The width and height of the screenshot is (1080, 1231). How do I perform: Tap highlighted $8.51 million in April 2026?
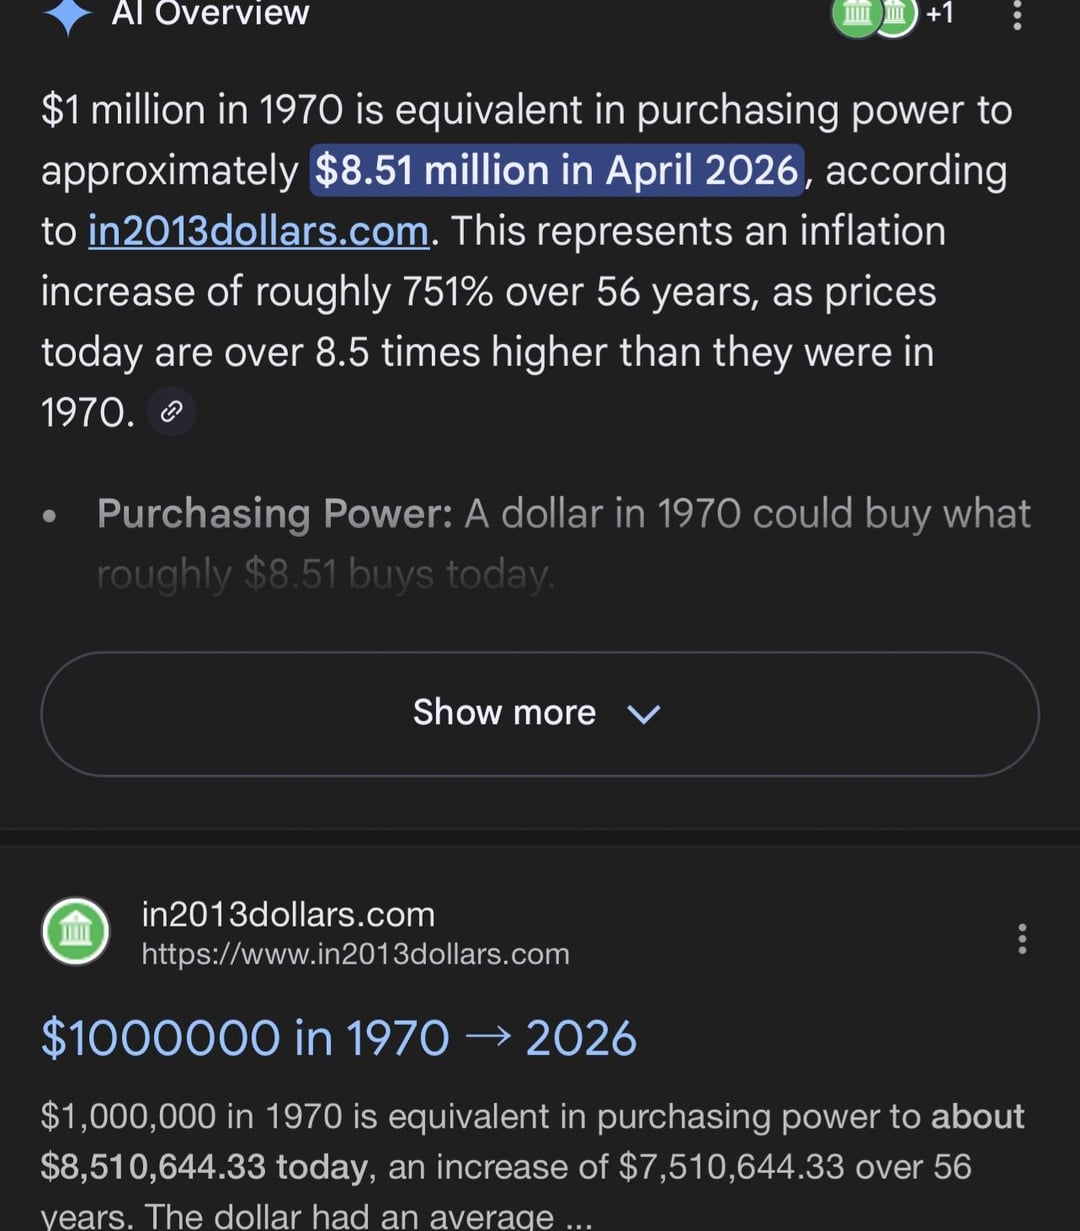557,171
